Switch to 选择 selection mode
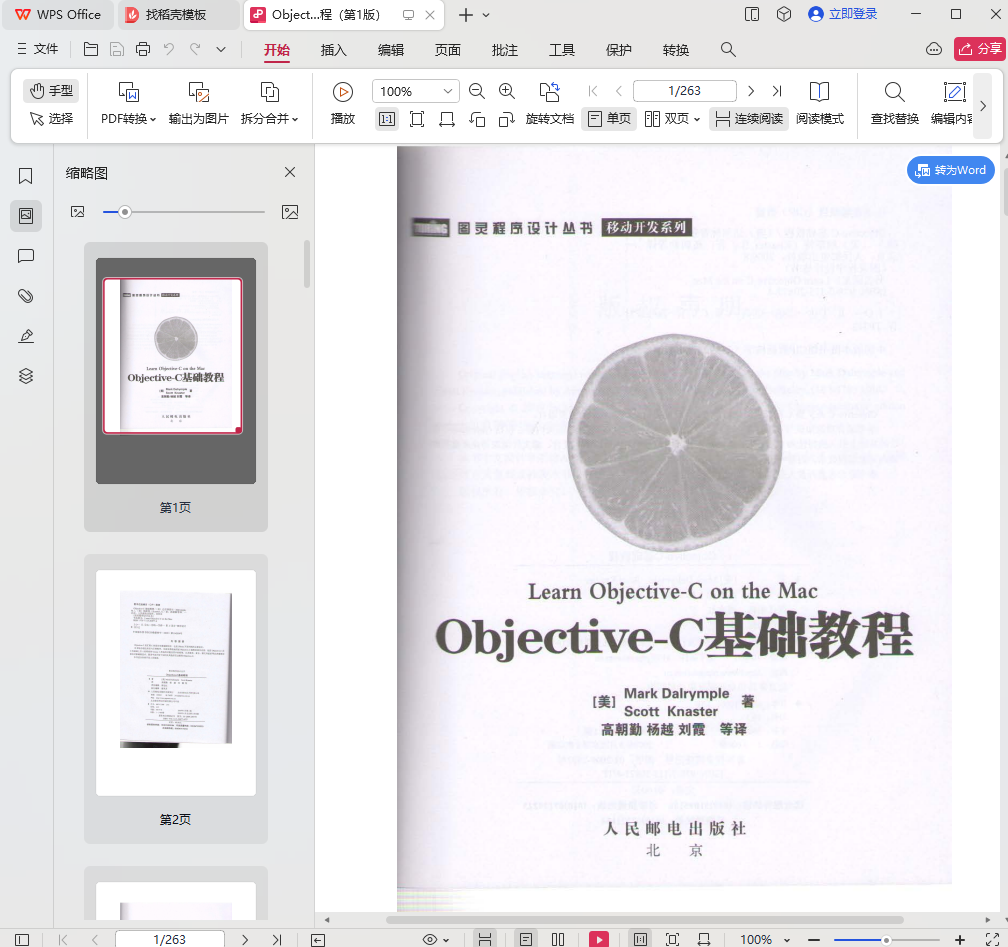 (50, 119)
